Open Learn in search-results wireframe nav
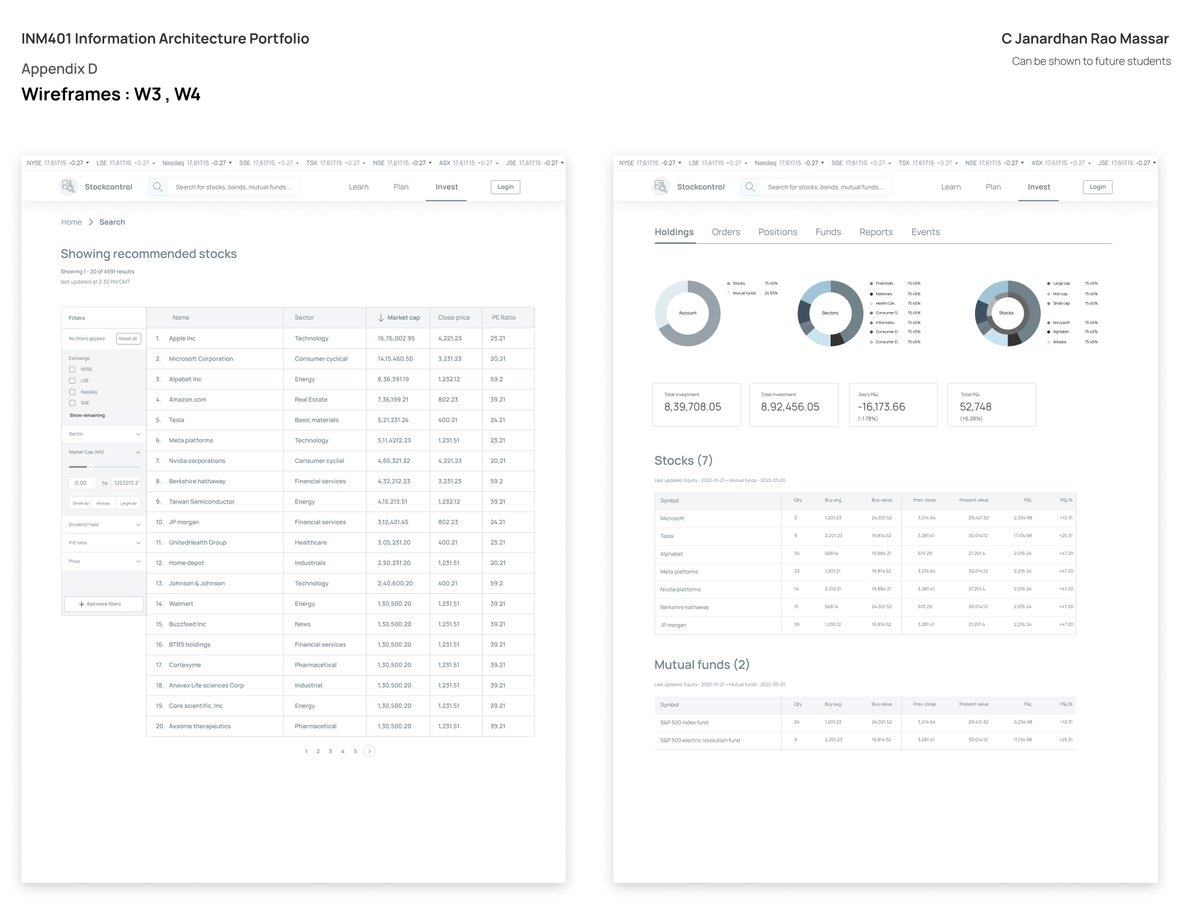This screenshot has width=1200, height=923. pyautogui.click(x=358, y=187)
